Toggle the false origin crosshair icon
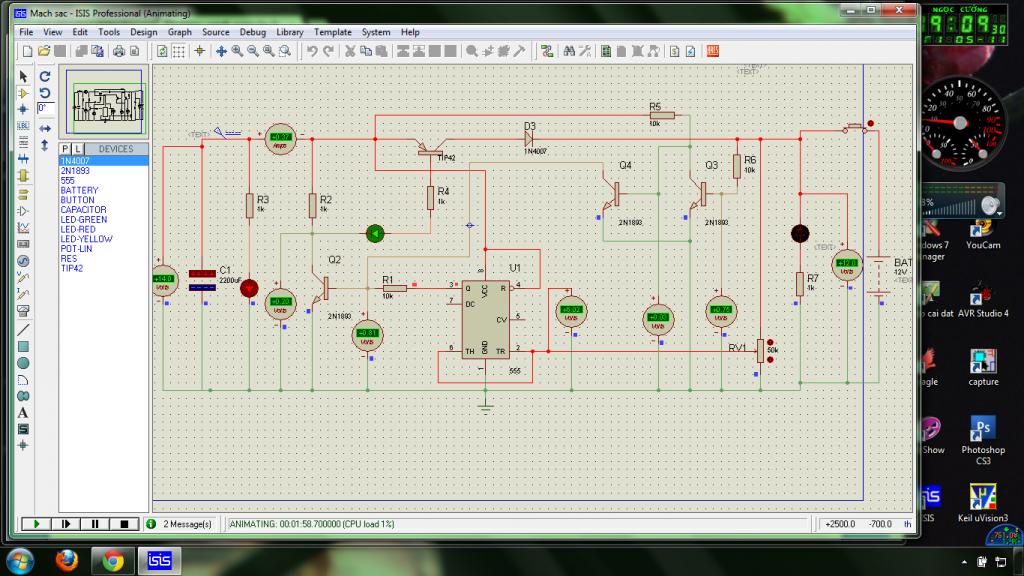Image resolution: width=1024 pixels, height=576 pixels. click(200, 51)
